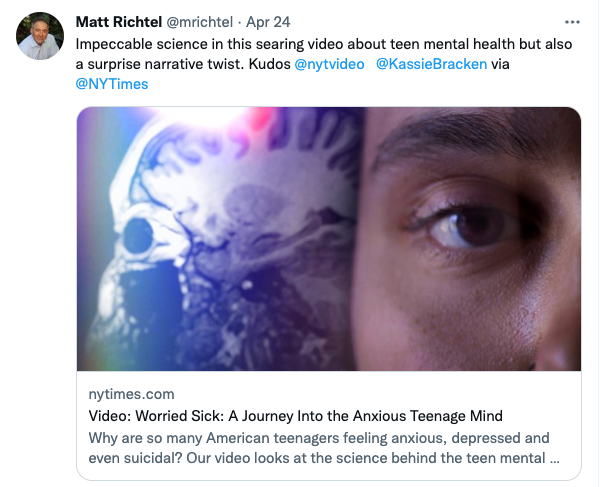Open the Apr 24 tweet timestamp

[268, 22]
